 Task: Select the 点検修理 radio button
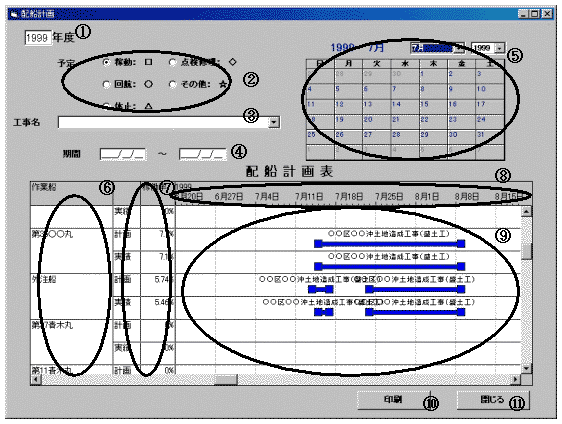[x=172, y=62]
